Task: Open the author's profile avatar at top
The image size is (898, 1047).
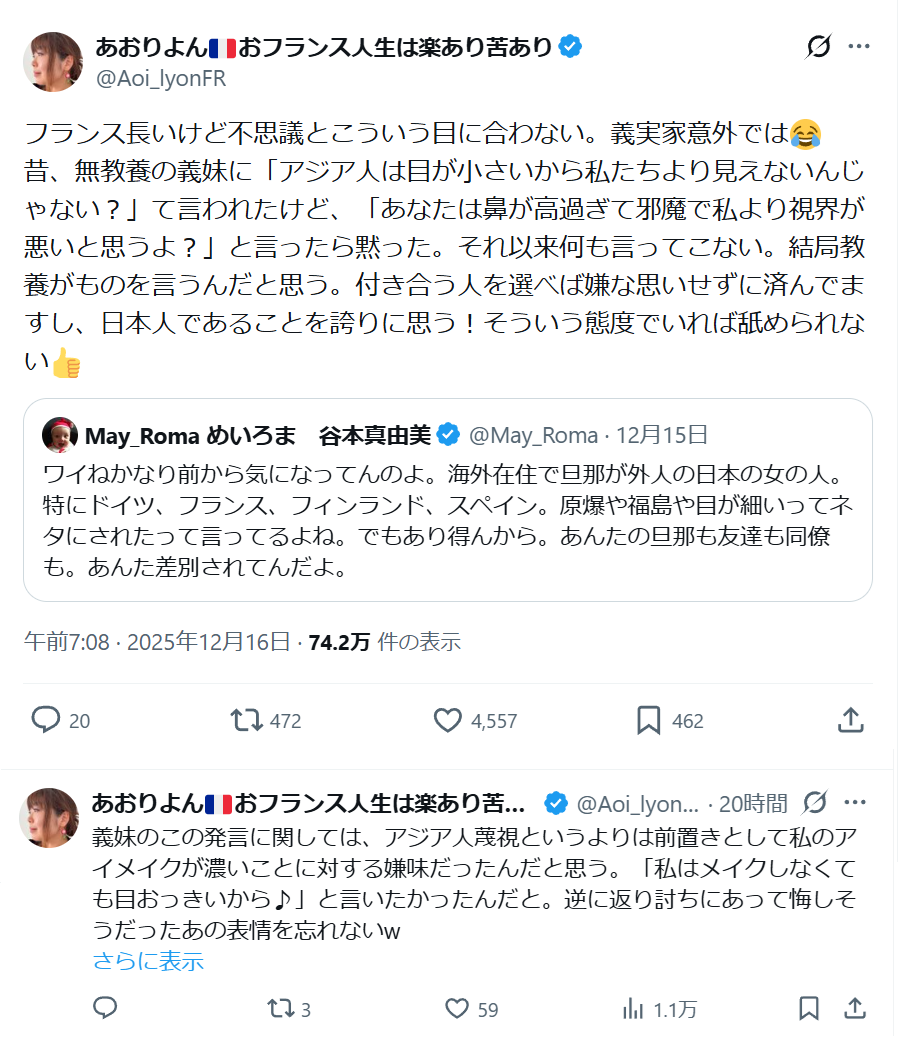Action: (x=53, y=62)
